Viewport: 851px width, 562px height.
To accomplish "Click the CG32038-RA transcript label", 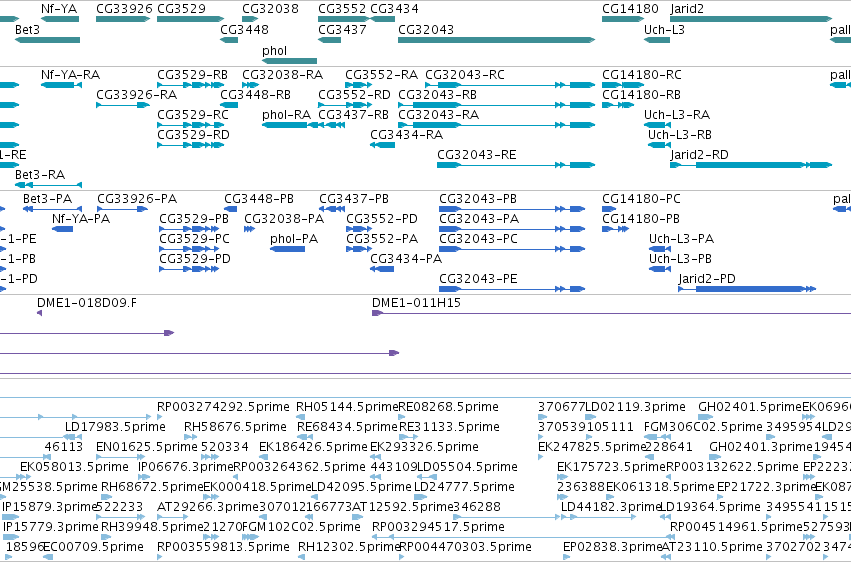I will click(x=282, y=74).
